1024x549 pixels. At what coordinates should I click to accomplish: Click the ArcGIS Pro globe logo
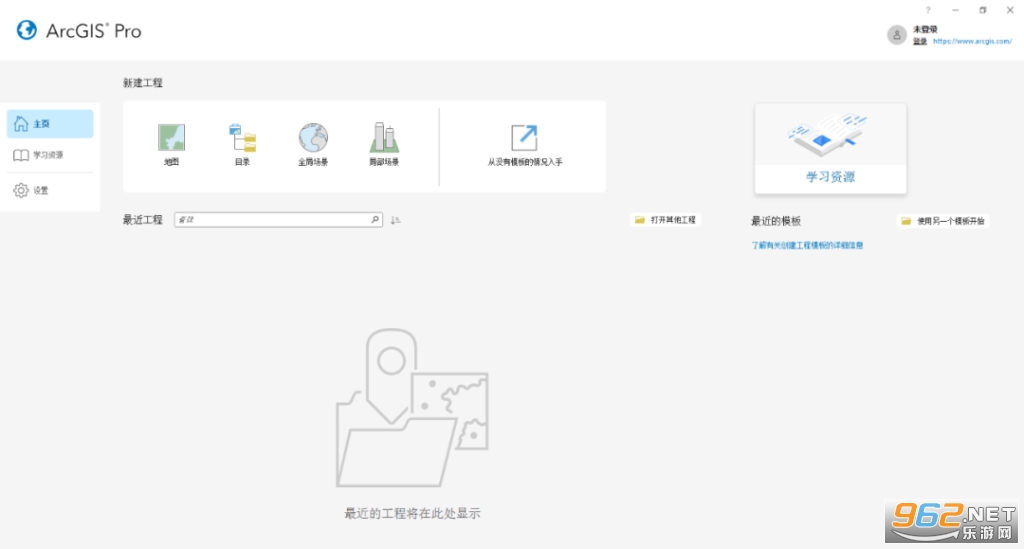27,30
